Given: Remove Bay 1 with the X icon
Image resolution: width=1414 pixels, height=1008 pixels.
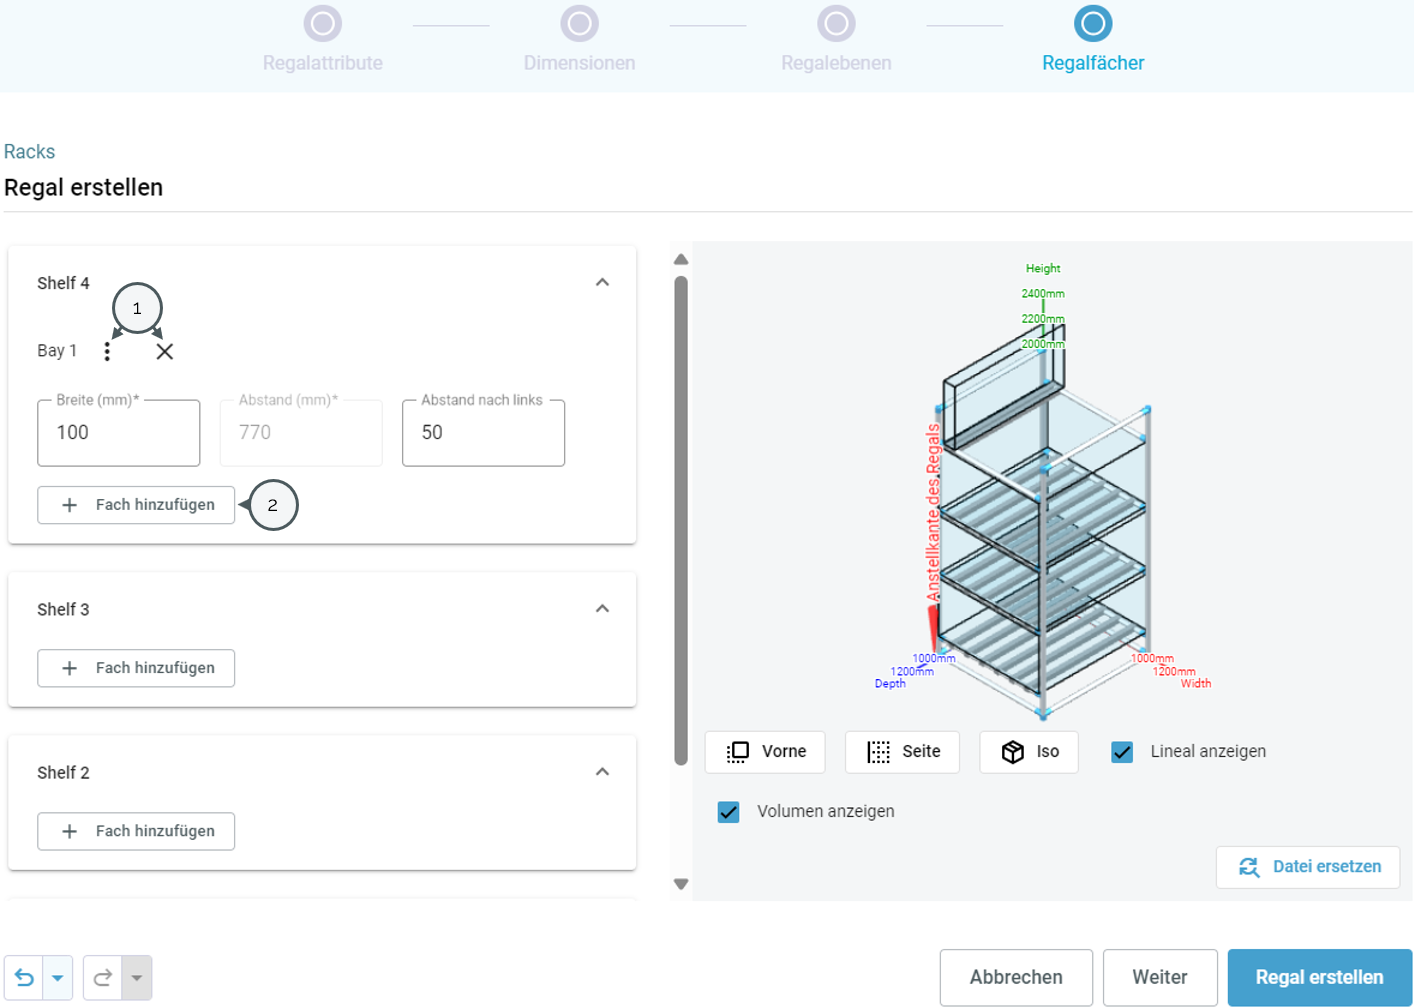Looking at the screenshot, I should click(x=165, y=352).
